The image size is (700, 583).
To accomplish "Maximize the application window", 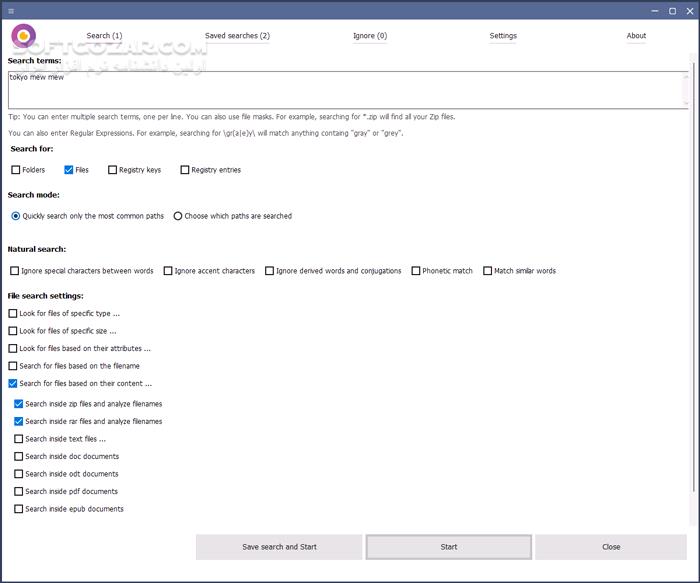I will click(672, 11).
